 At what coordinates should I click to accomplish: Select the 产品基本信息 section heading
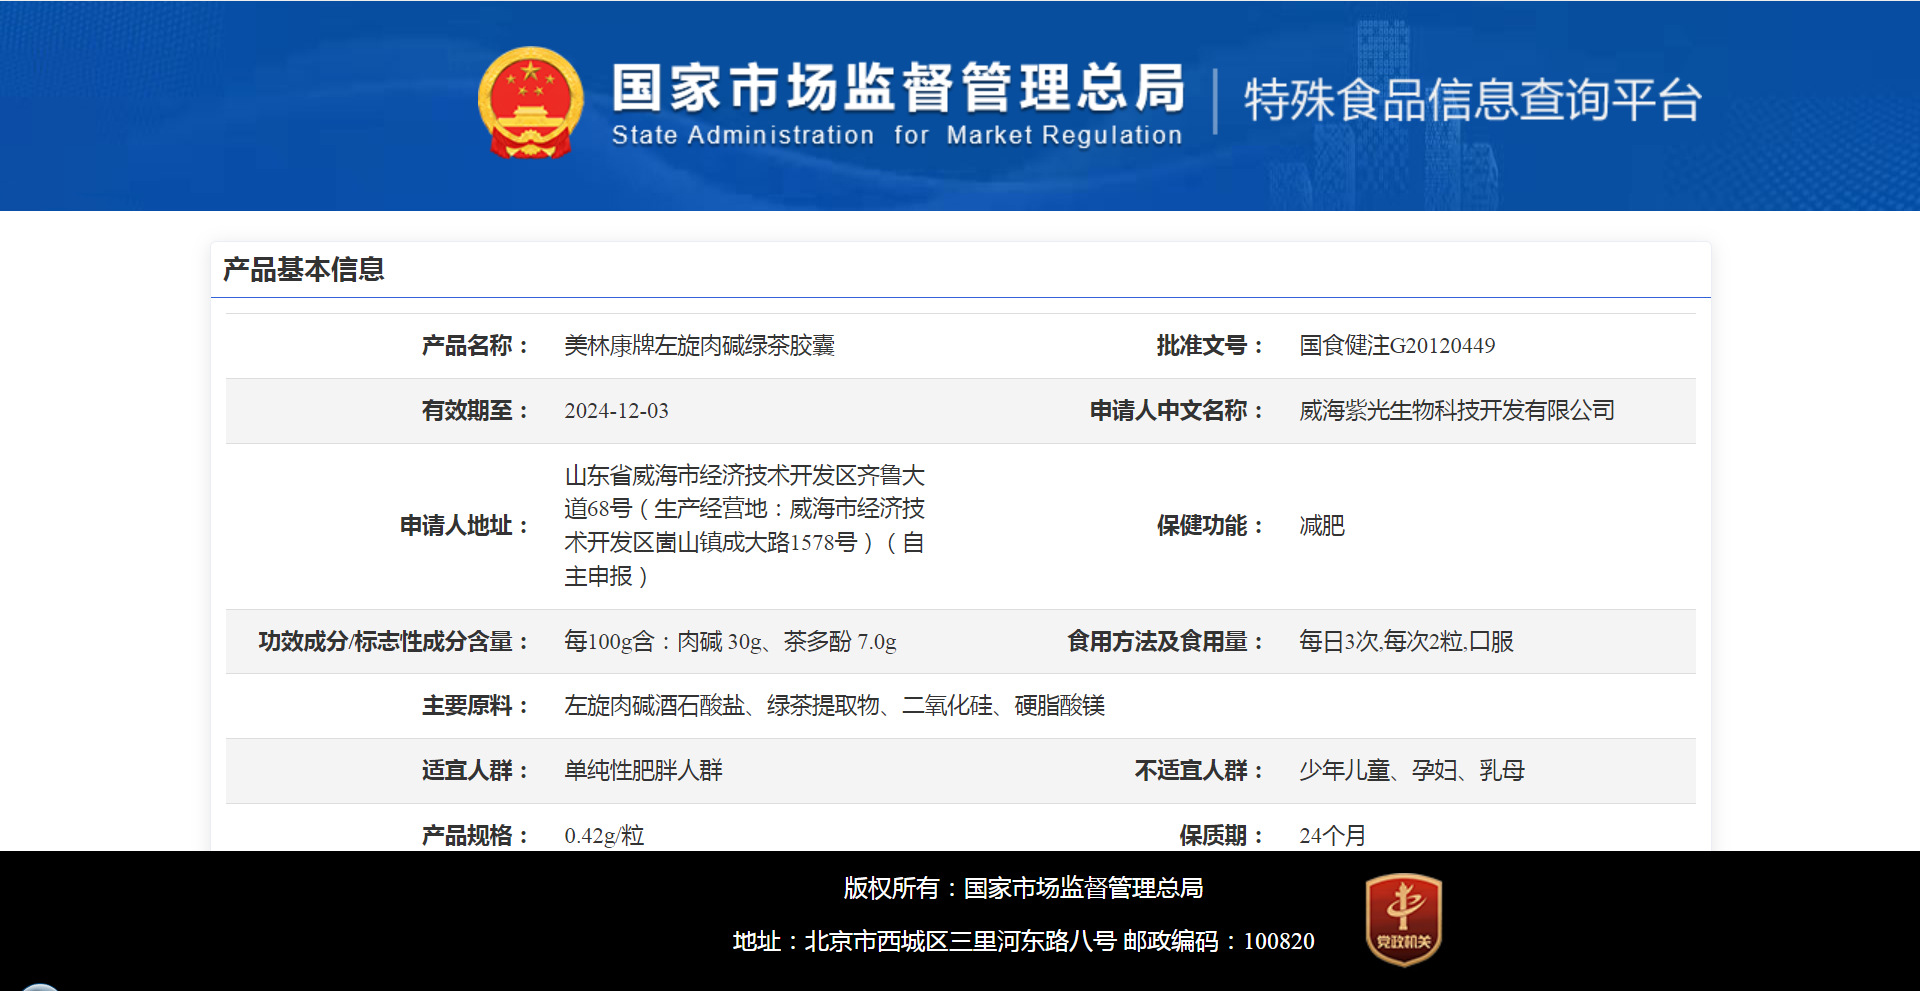pyautogui.click(x=303, y=269)
